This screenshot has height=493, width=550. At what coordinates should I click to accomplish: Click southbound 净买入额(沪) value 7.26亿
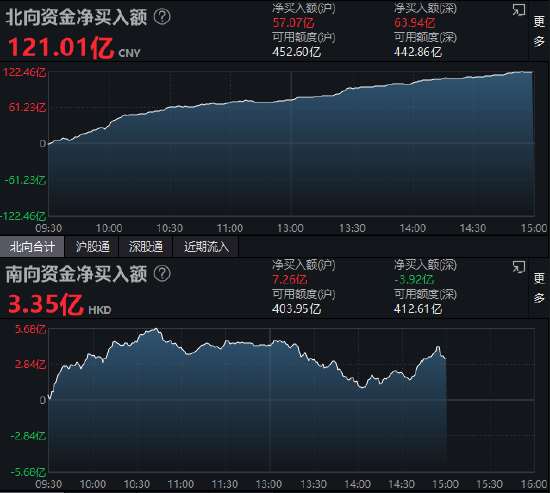point(290,280)
